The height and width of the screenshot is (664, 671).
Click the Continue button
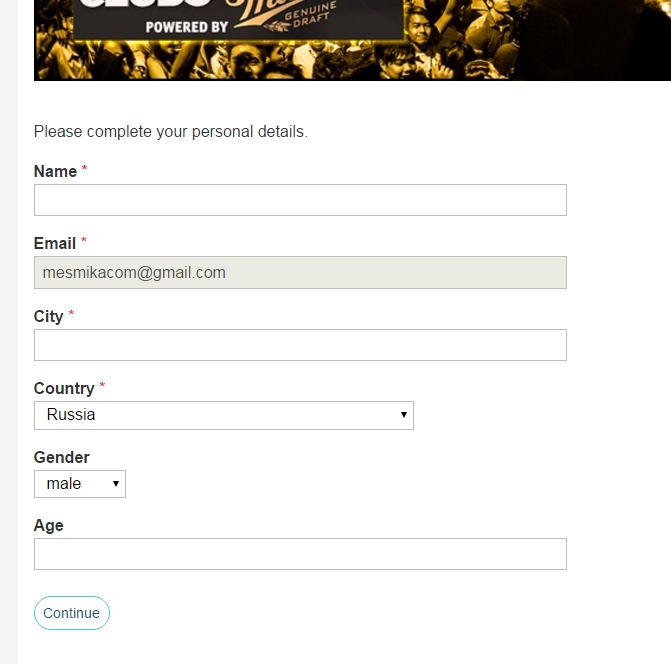[72, 613]
